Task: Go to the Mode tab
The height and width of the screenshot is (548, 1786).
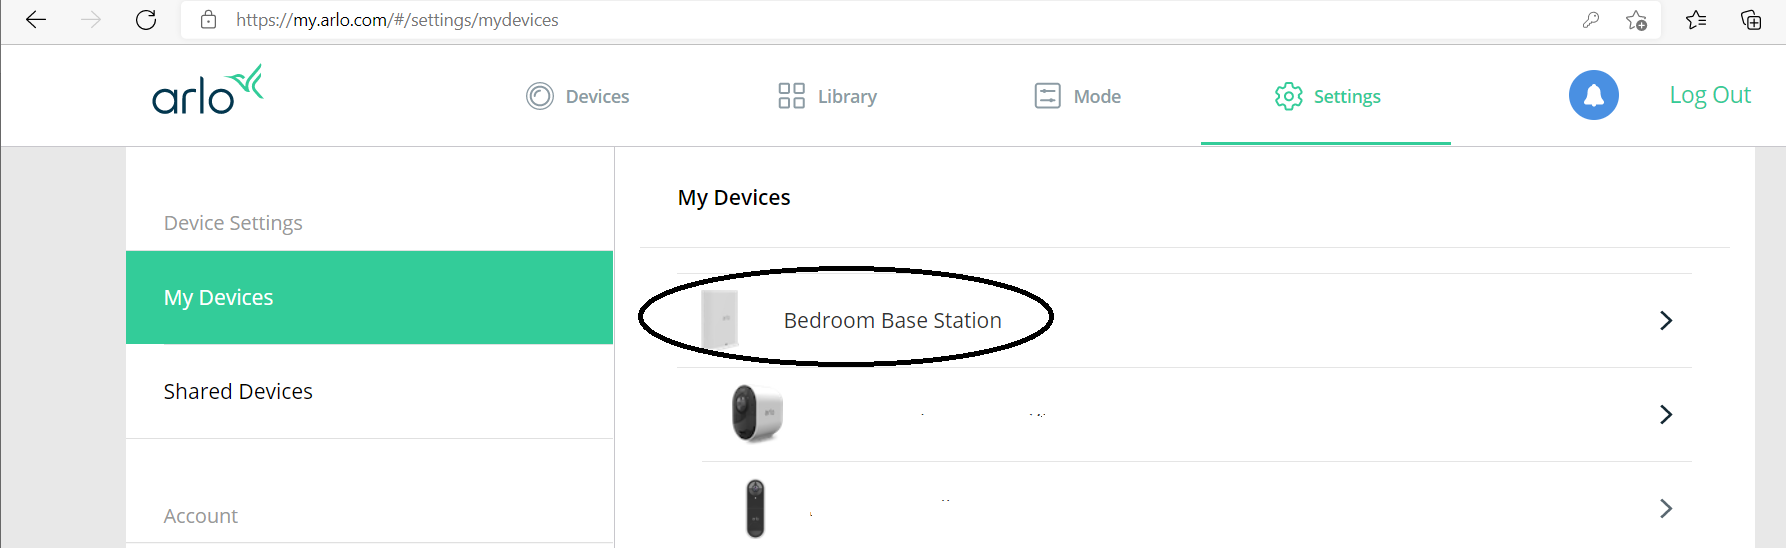Action: tap(1078, 96)
